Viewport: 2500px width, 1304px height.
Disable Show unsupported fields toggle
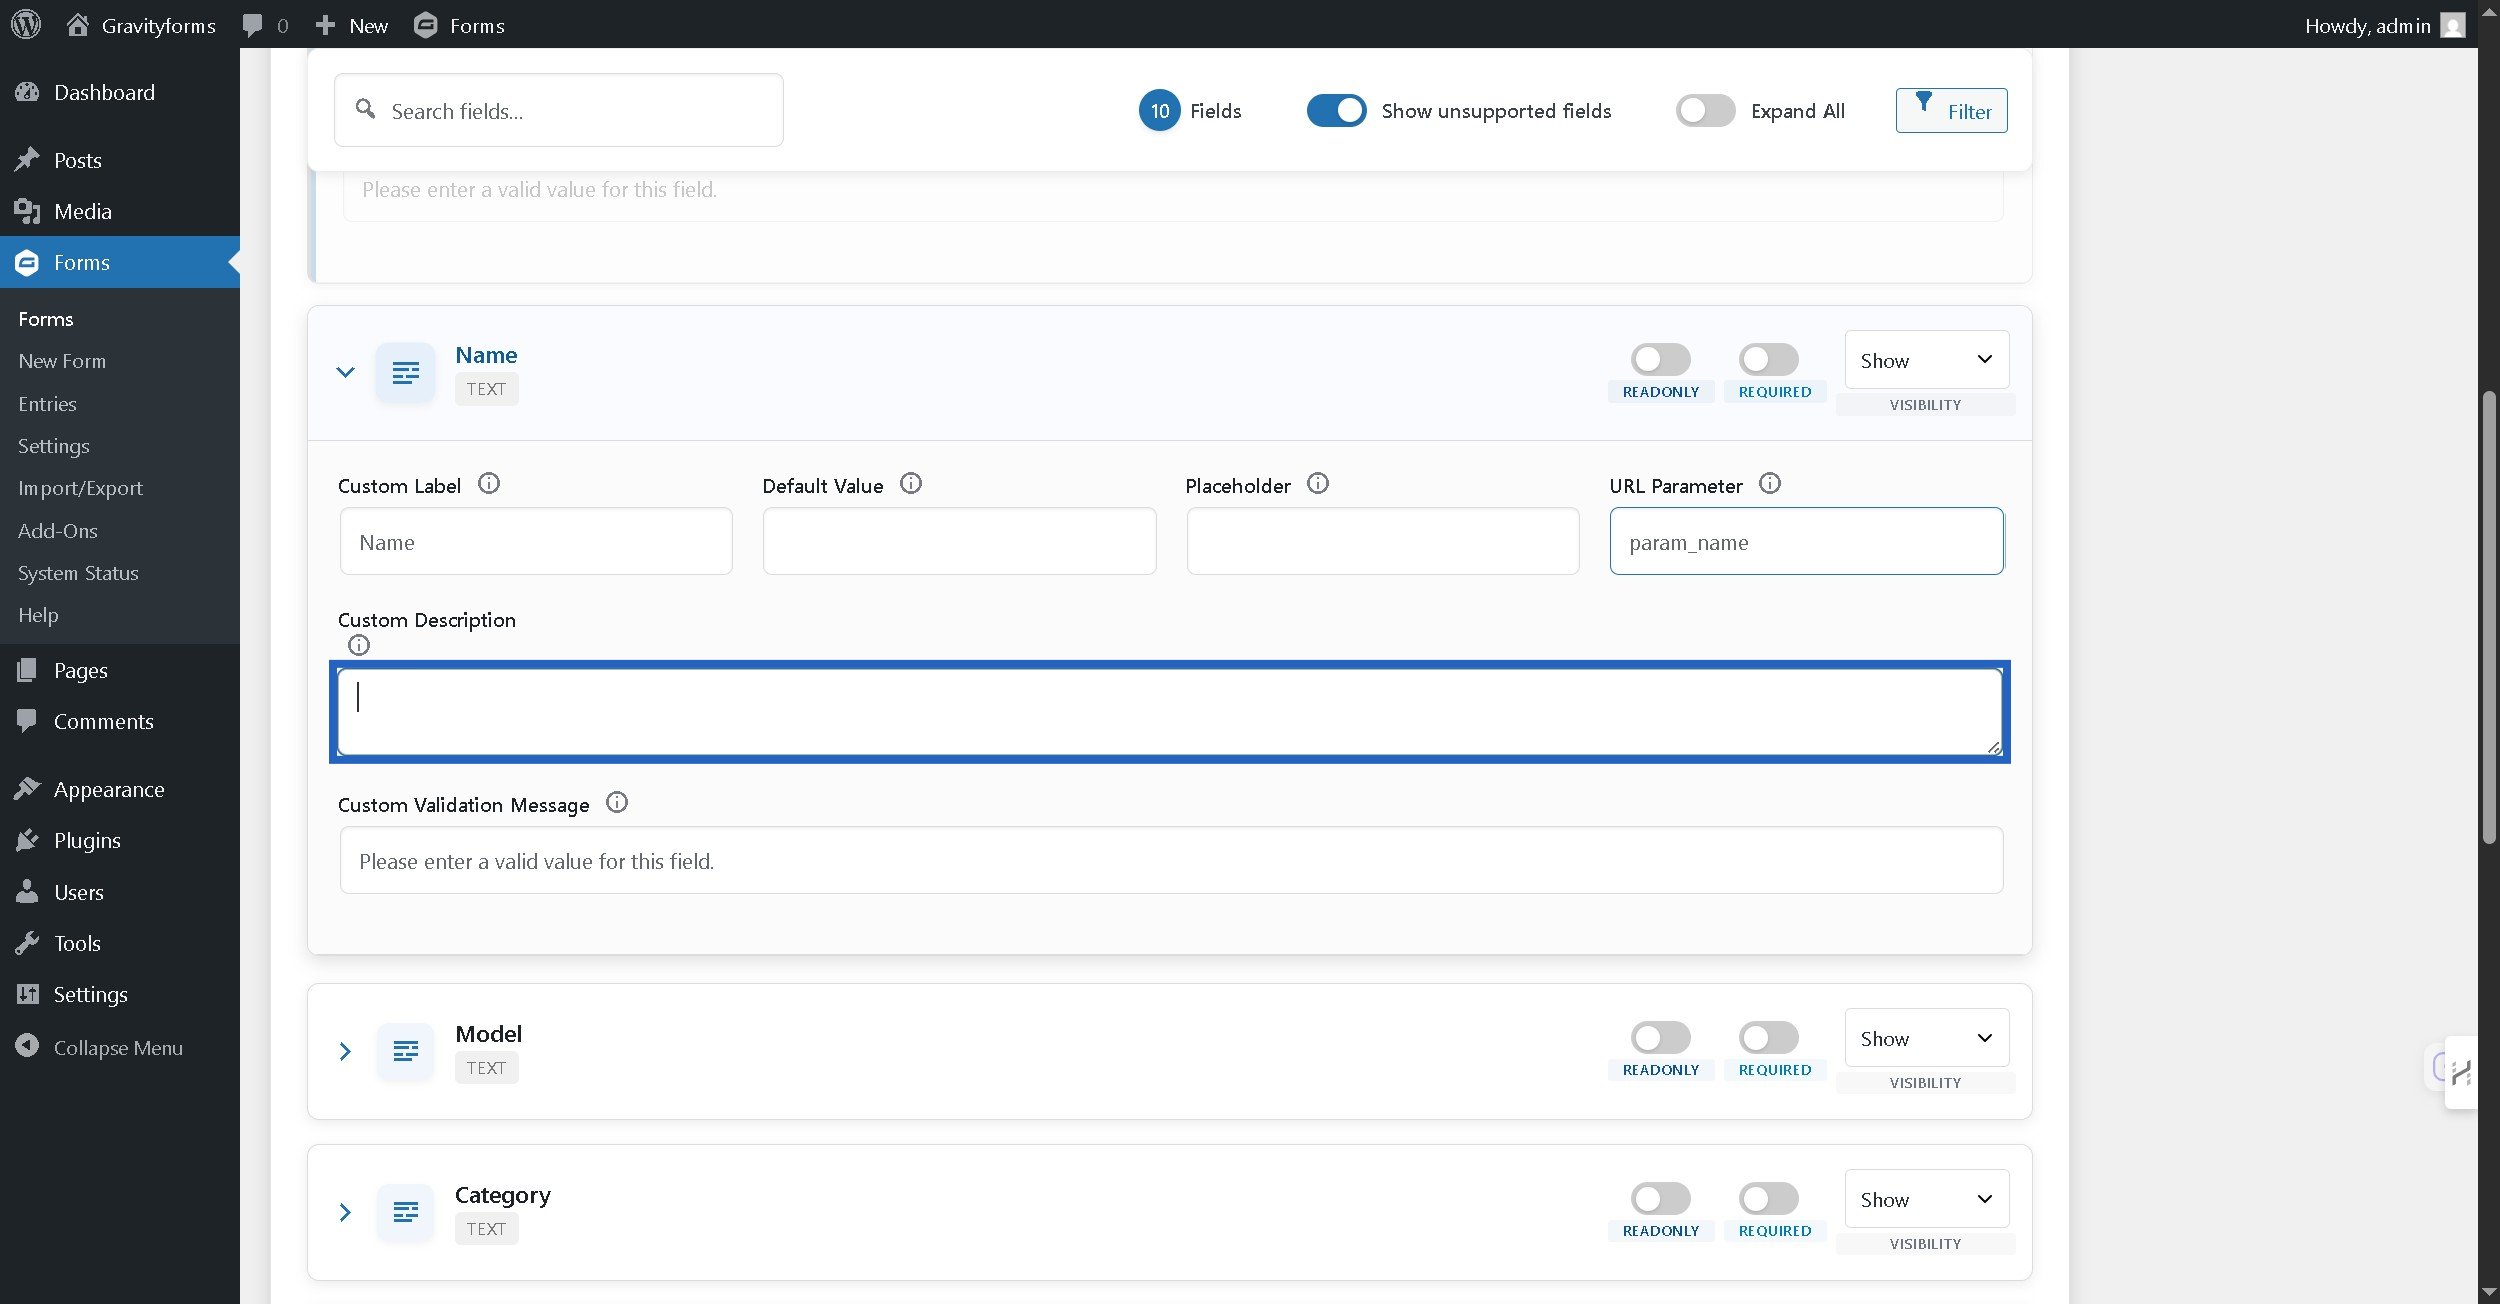click(x=1335, y=111)
